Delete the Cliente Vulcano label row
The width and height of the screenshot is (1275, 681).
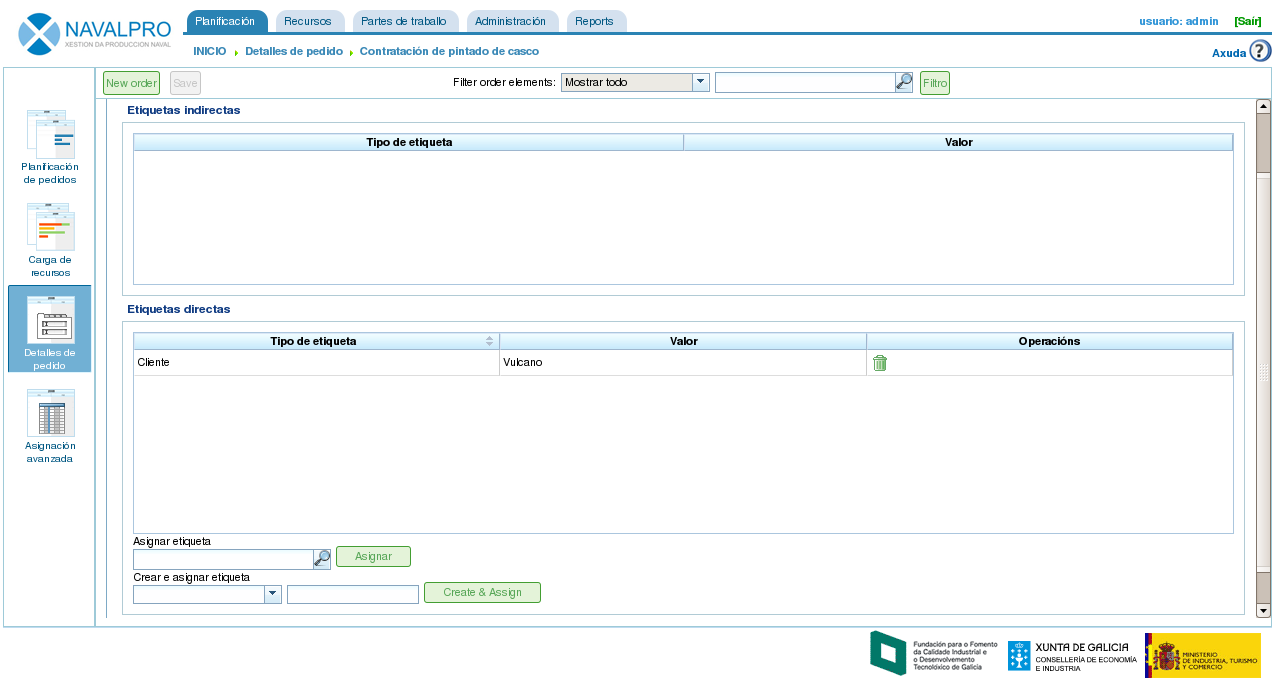pos(880,363)
